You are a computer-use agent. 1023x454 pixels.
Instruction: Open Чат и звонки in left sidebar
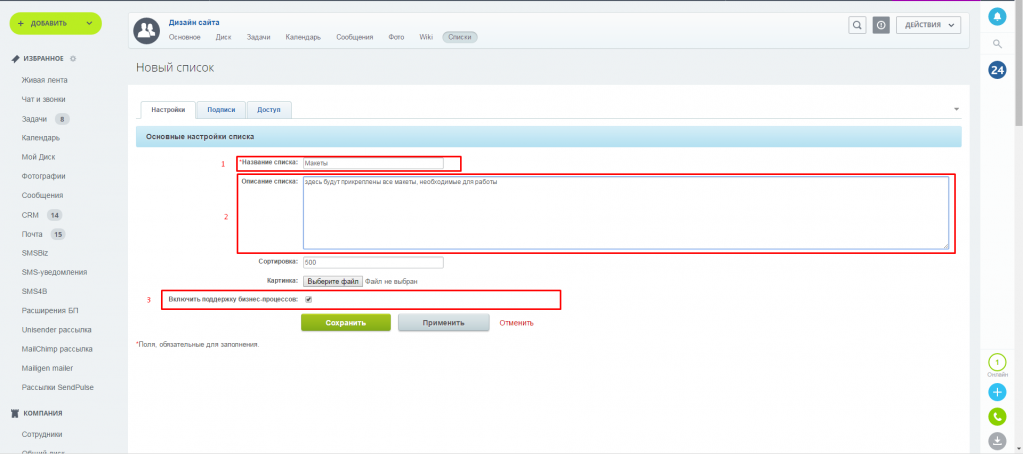(x=43, y=100)
